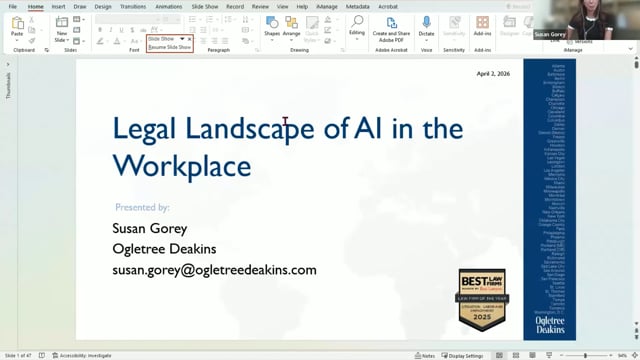This screenshot has height=360, width=640.
Task: Start Slide Show from status bar
Action: click(549, 356)
